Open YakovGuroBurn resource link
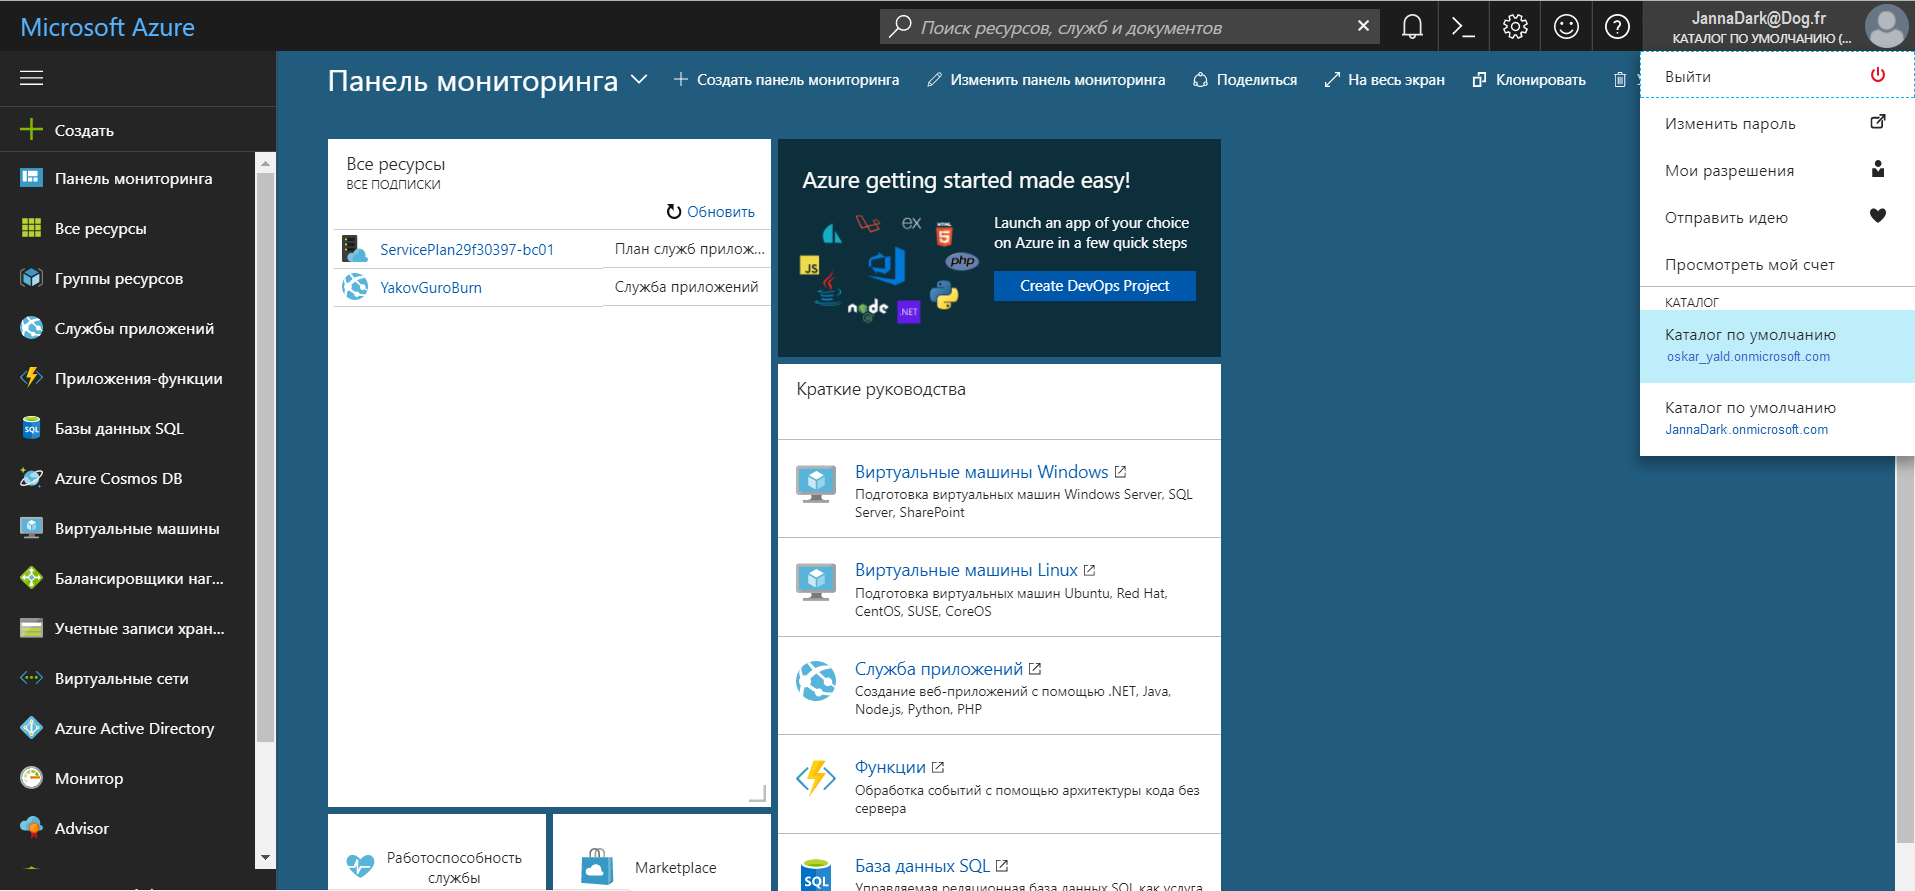 tap(431, 287)
